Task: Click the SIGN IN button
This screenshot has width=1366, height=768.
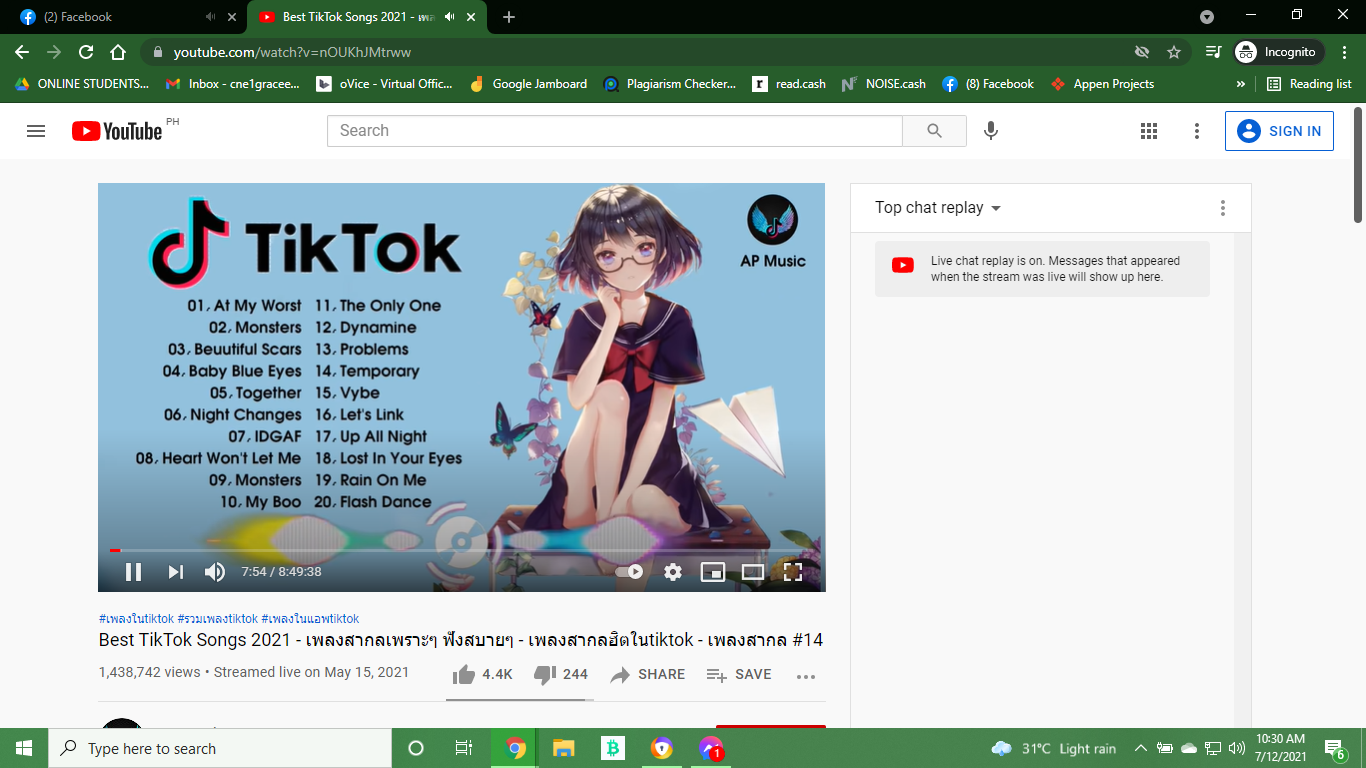Action: [1279, 131]
